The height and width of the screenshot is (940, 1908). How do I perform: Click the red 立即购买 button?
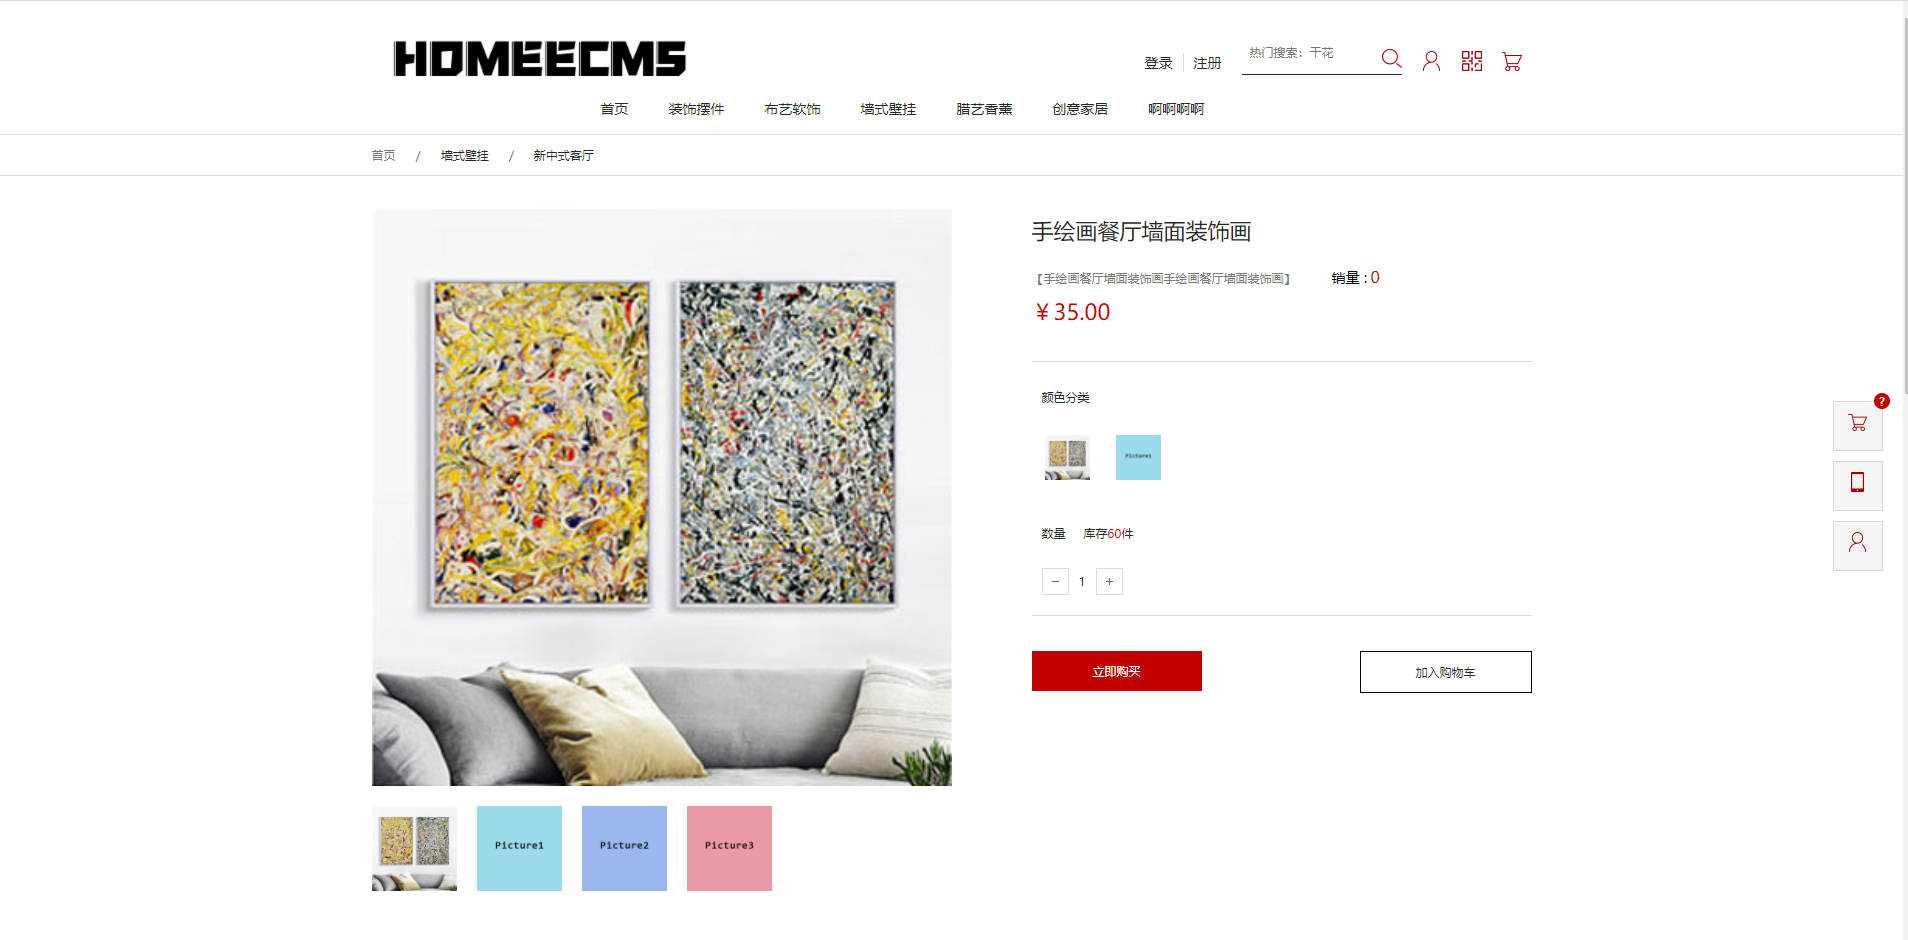1117,671
